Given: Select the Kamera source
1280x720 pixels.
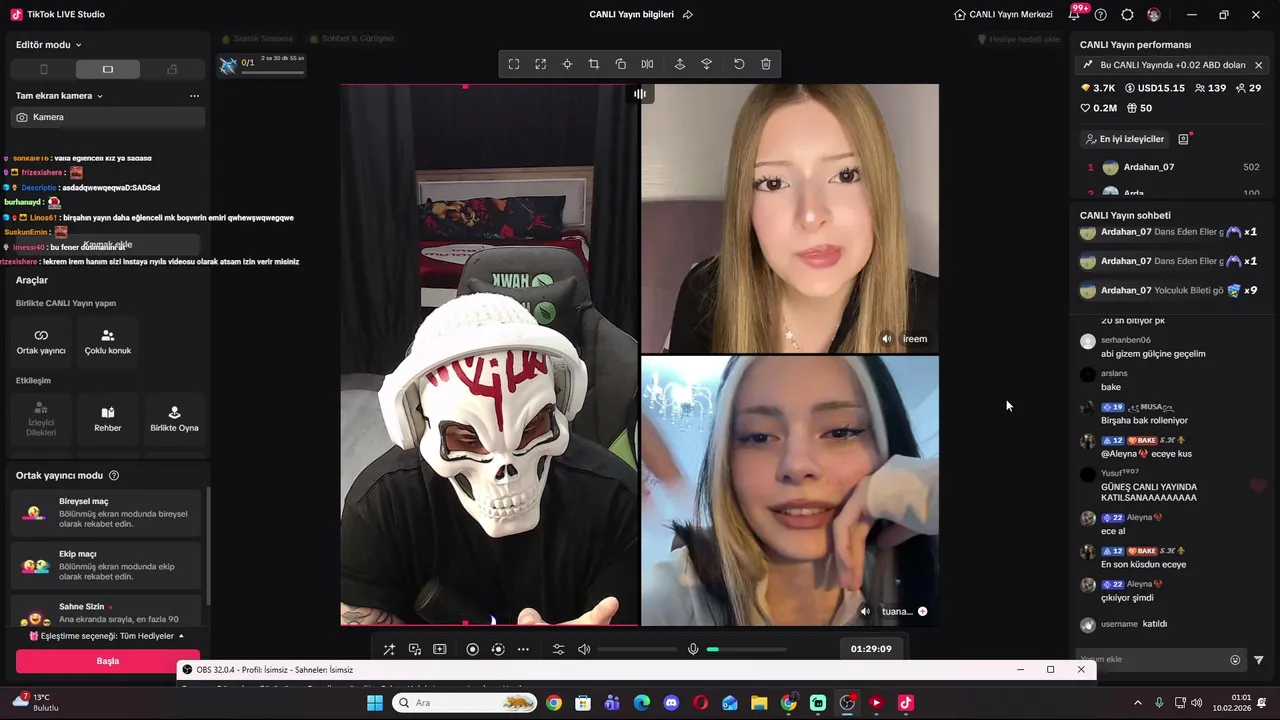Looking at the screenshot, I should (108, 117).
